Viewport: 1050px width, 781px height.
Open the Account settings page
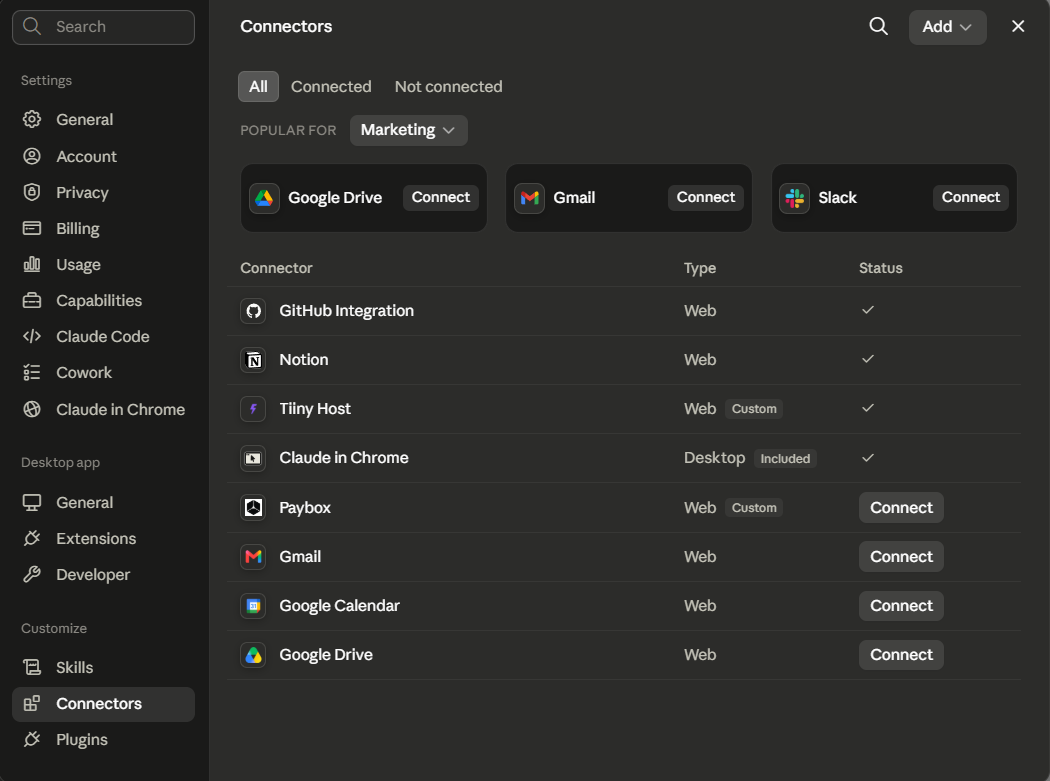point(103,156)
